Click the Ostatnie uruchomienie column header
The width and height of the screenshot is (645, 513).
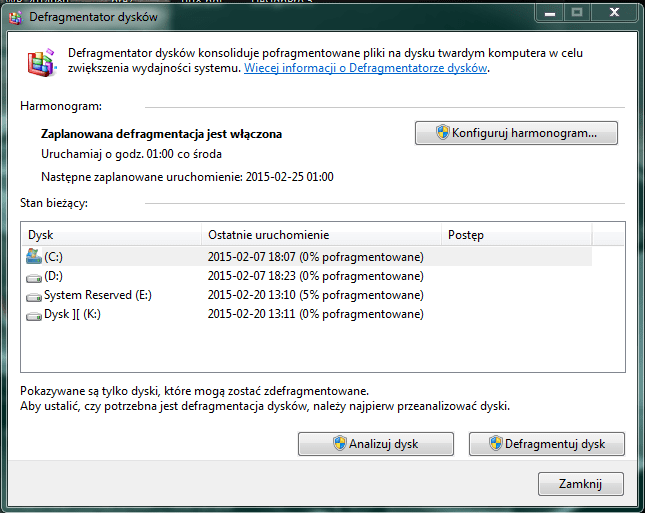[x=320, y=235]
